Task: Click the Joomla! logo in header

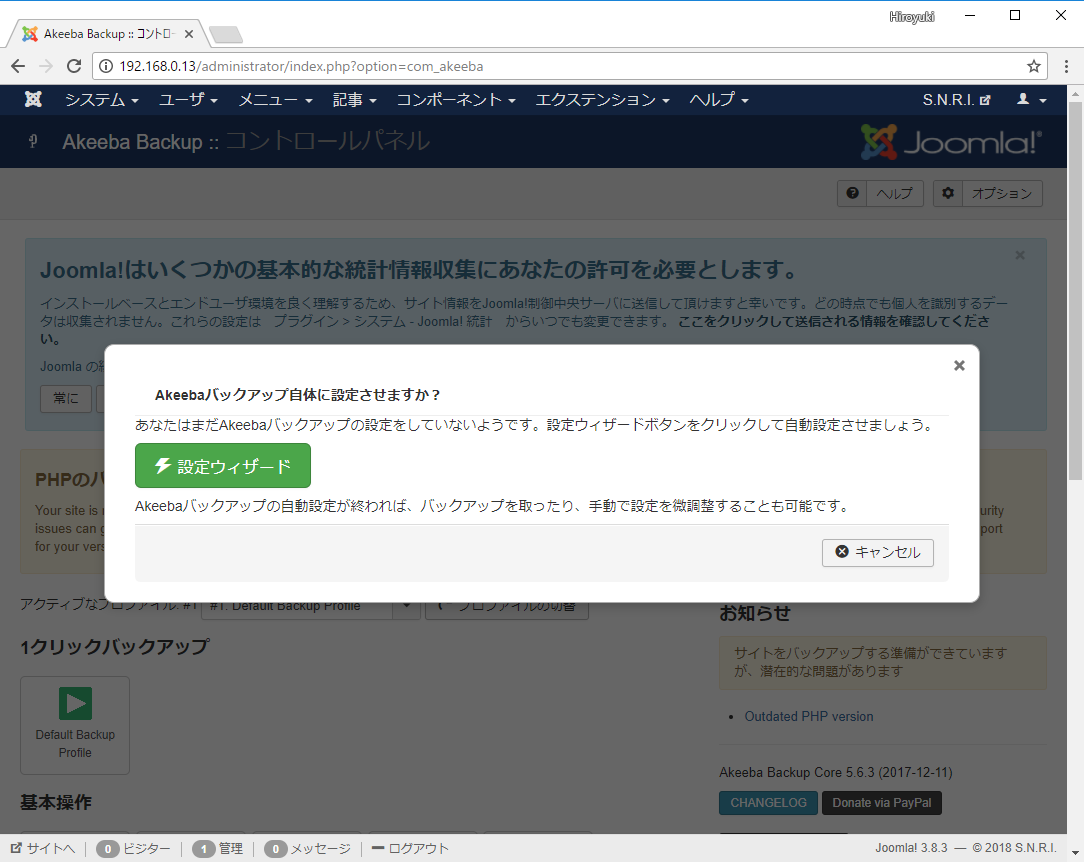Action: [951, 142]
